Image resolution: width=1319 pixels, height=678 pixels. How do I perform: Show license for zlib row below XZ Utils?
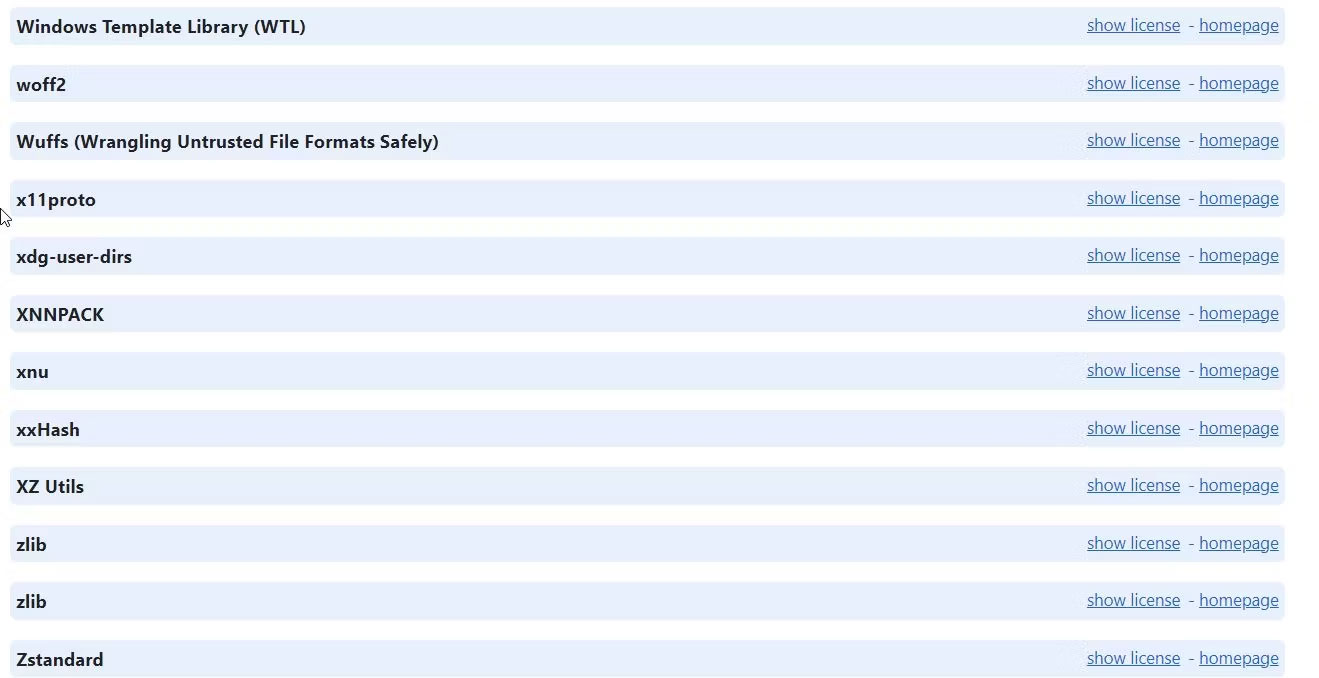[x=1133, y=543]
